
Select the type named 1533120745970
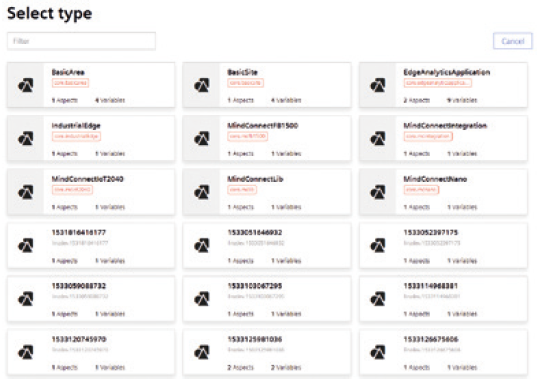coord(79,340)
